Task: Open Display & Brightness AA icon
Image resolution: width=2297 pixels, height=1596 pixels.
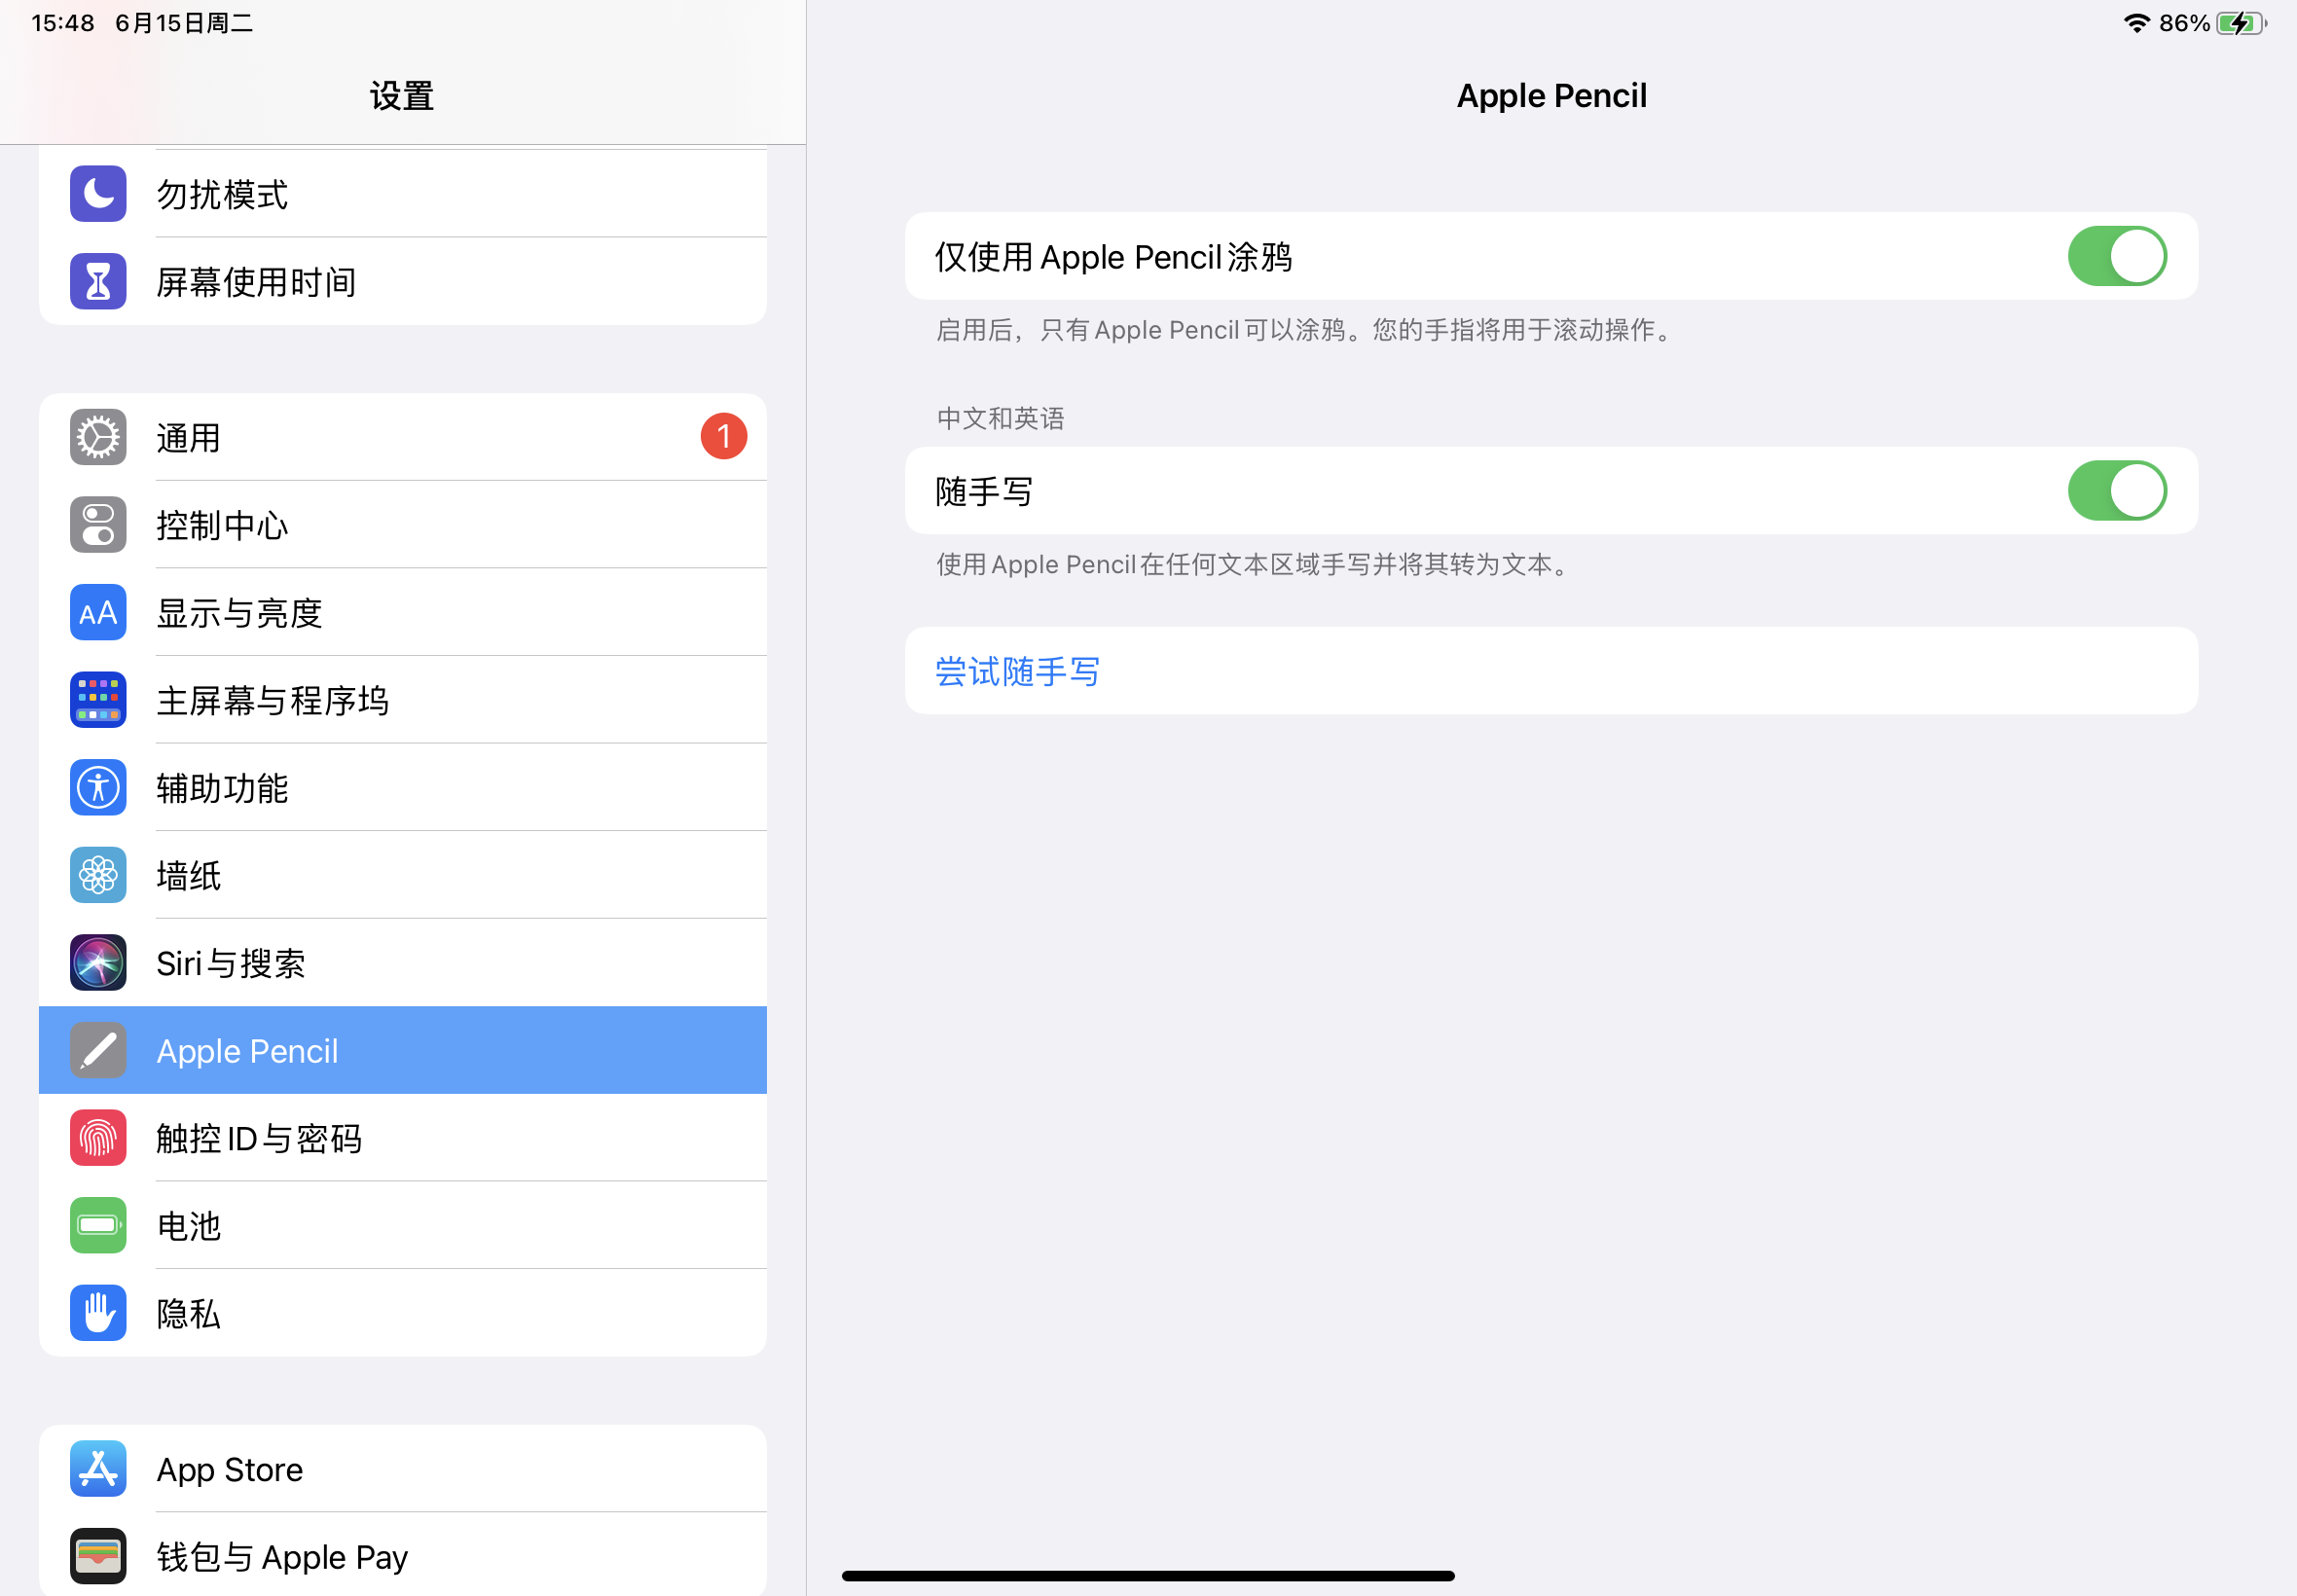Action: tap(98, 613)
